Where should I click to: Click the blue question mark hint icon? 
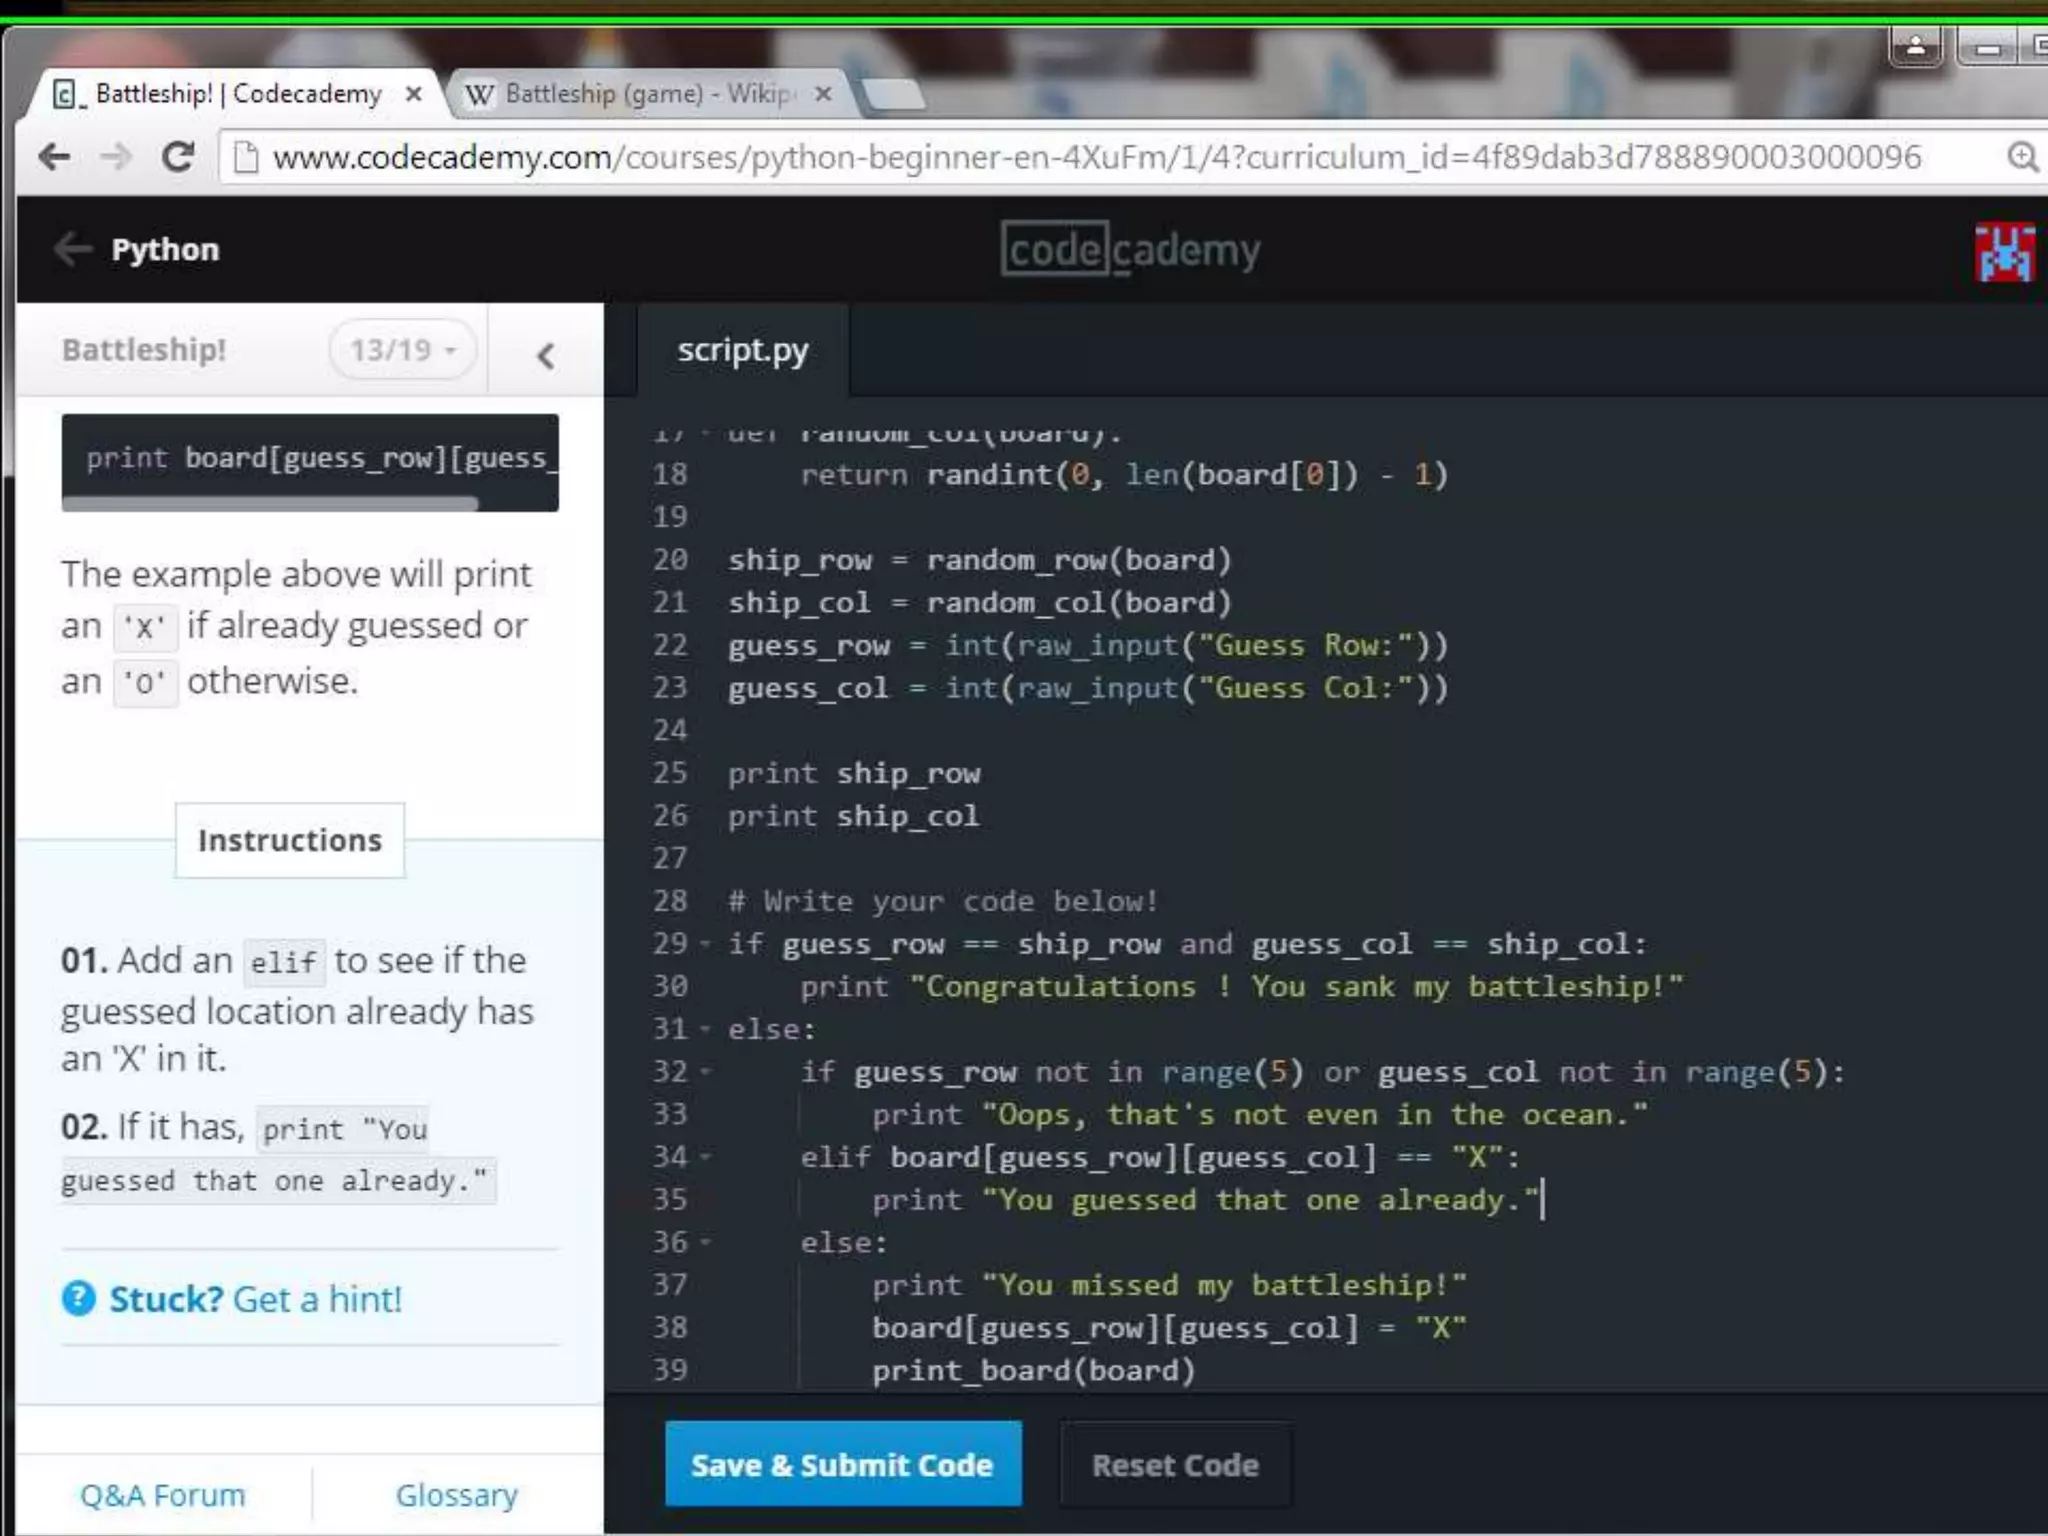pyautogui.click(x=79, y=1299)
